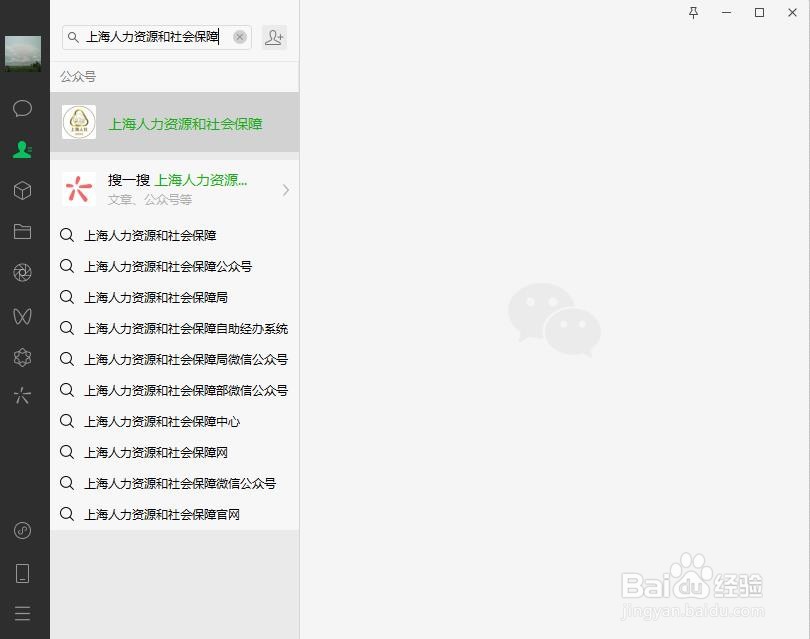Minimize the WeChat window
The image size is (810, 639).
726,12
